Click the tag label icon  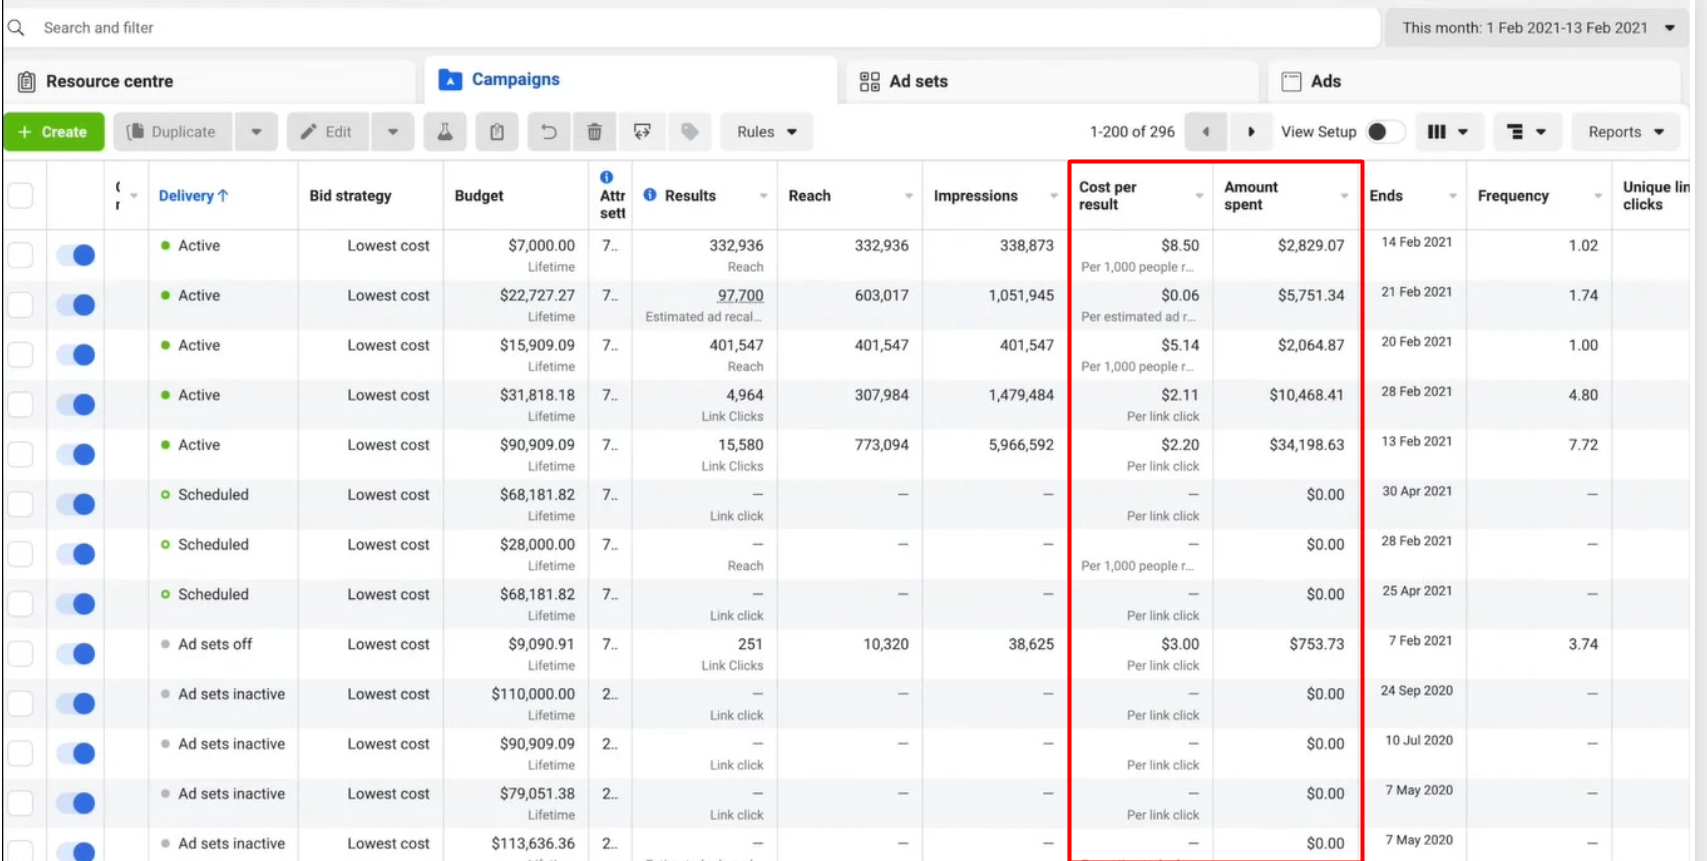tap(689, 132)
